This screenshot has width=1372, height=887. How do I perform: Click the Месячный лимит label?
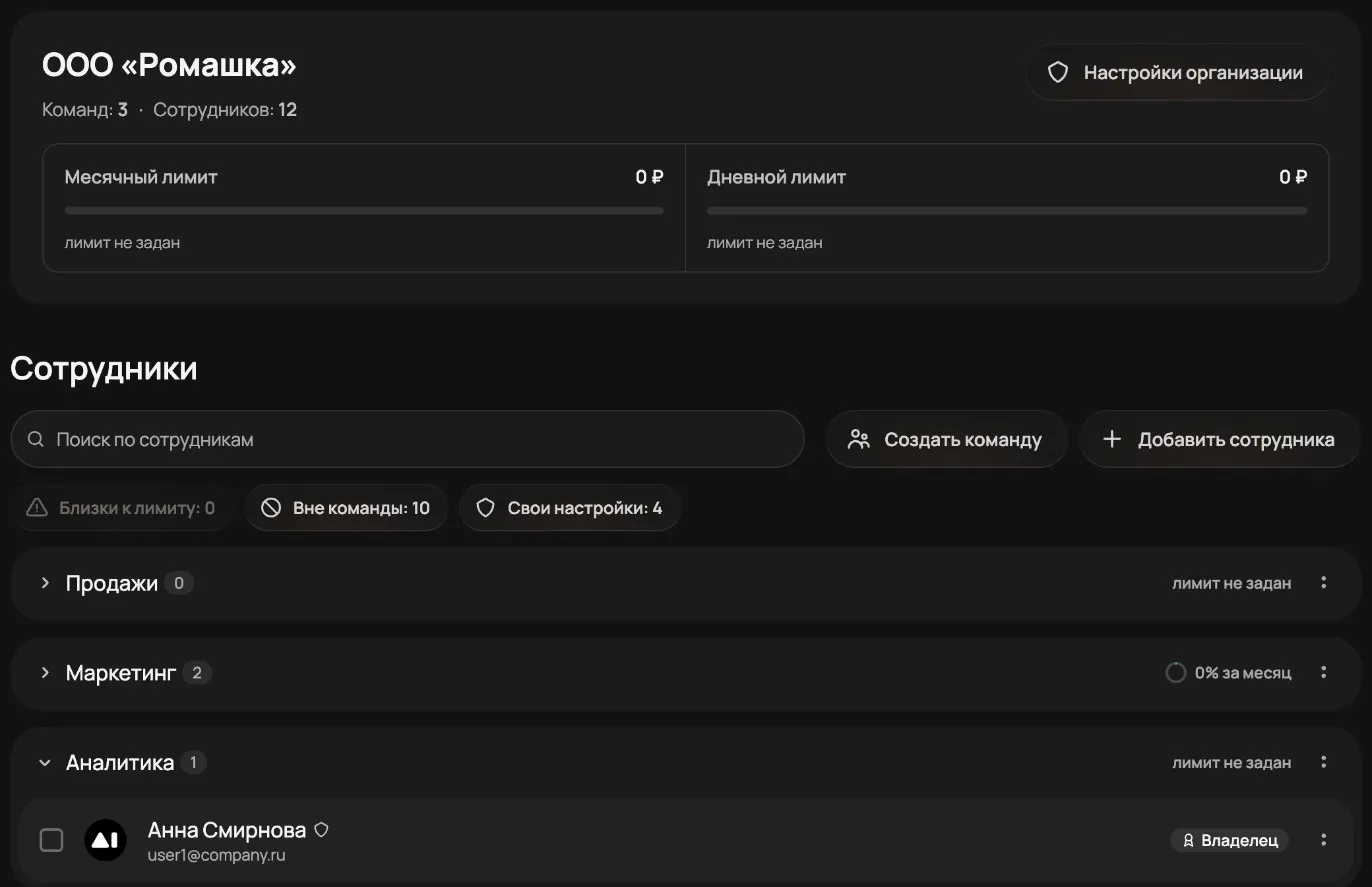[141, 177]
